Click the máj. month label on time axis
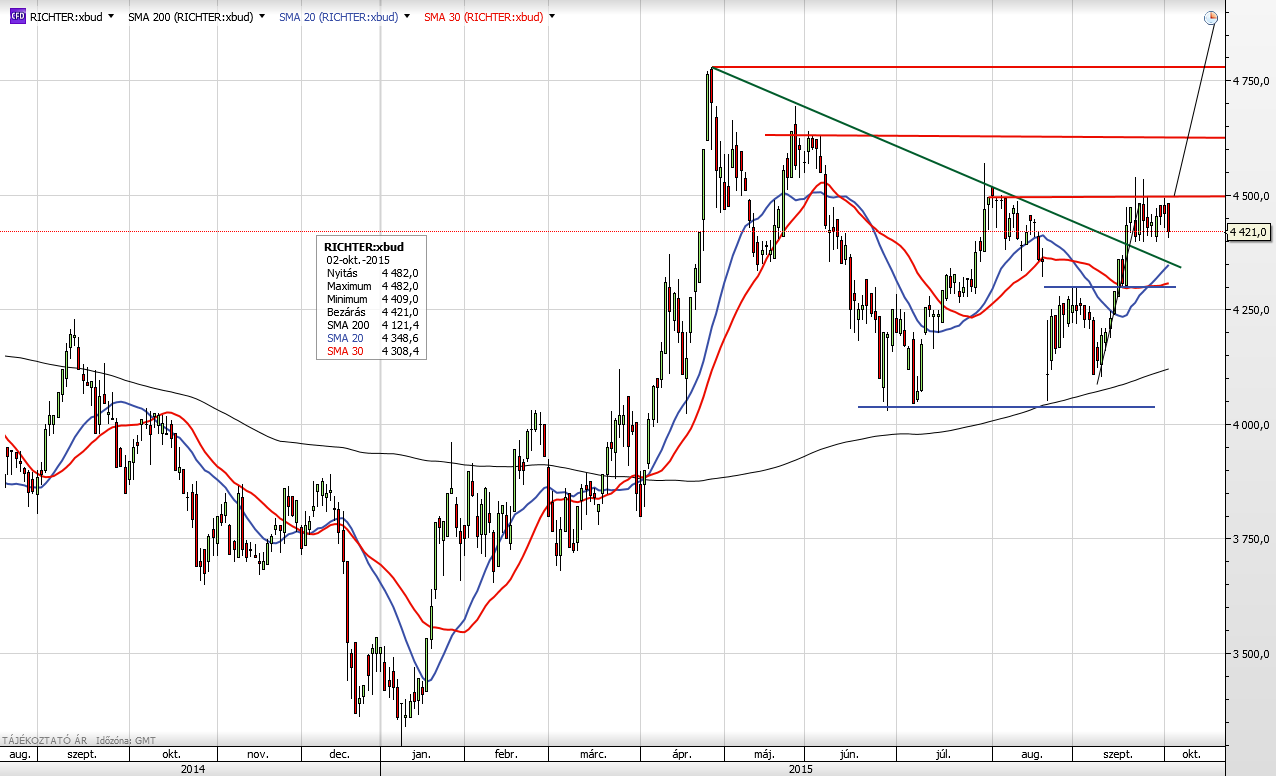The width and height of the screenshot is (1276, 776). pos(765,755)
